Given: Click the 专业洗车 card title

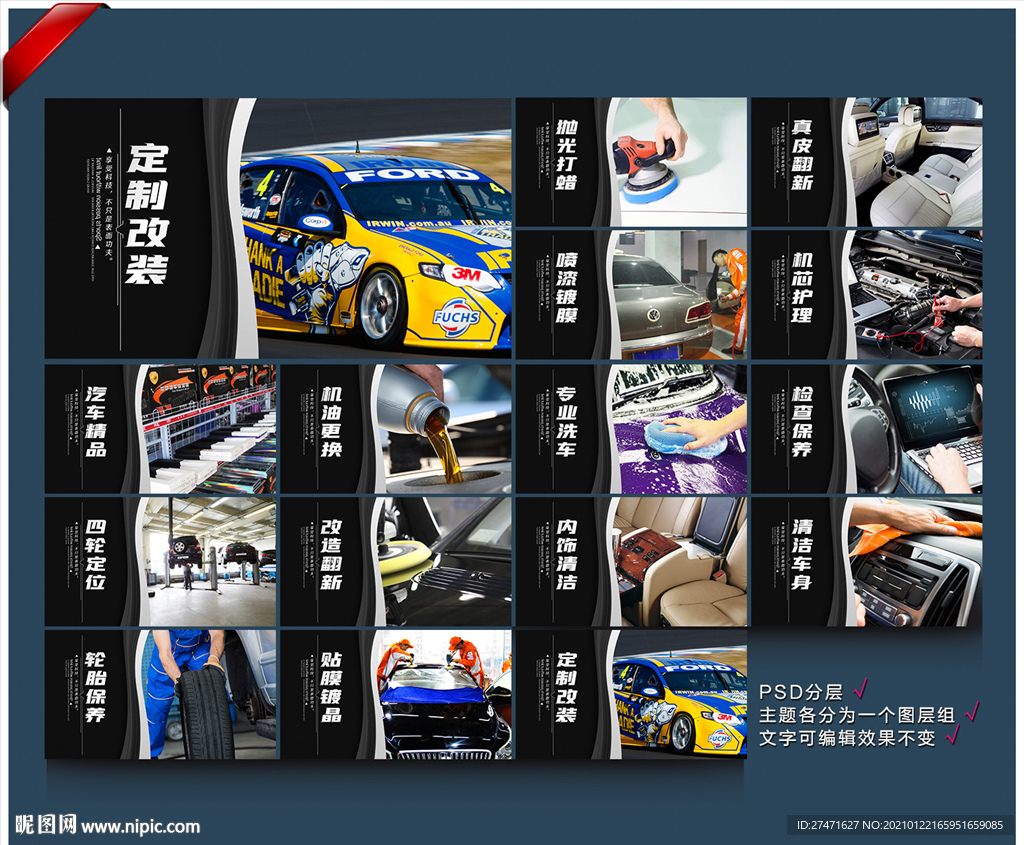Looking at the screenshot, I should coord(566,422).
